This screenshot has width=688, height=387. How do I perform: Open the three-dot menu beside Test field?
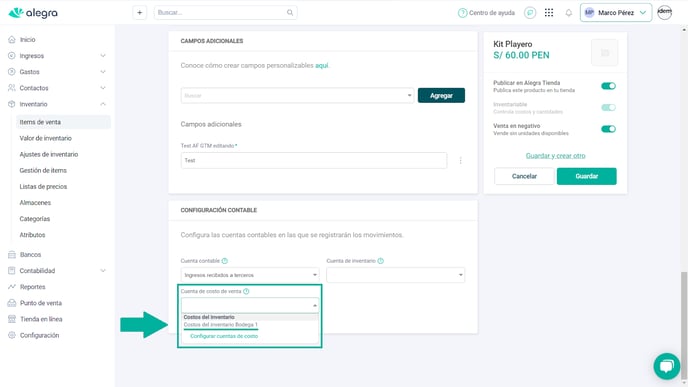coord(460,161)
